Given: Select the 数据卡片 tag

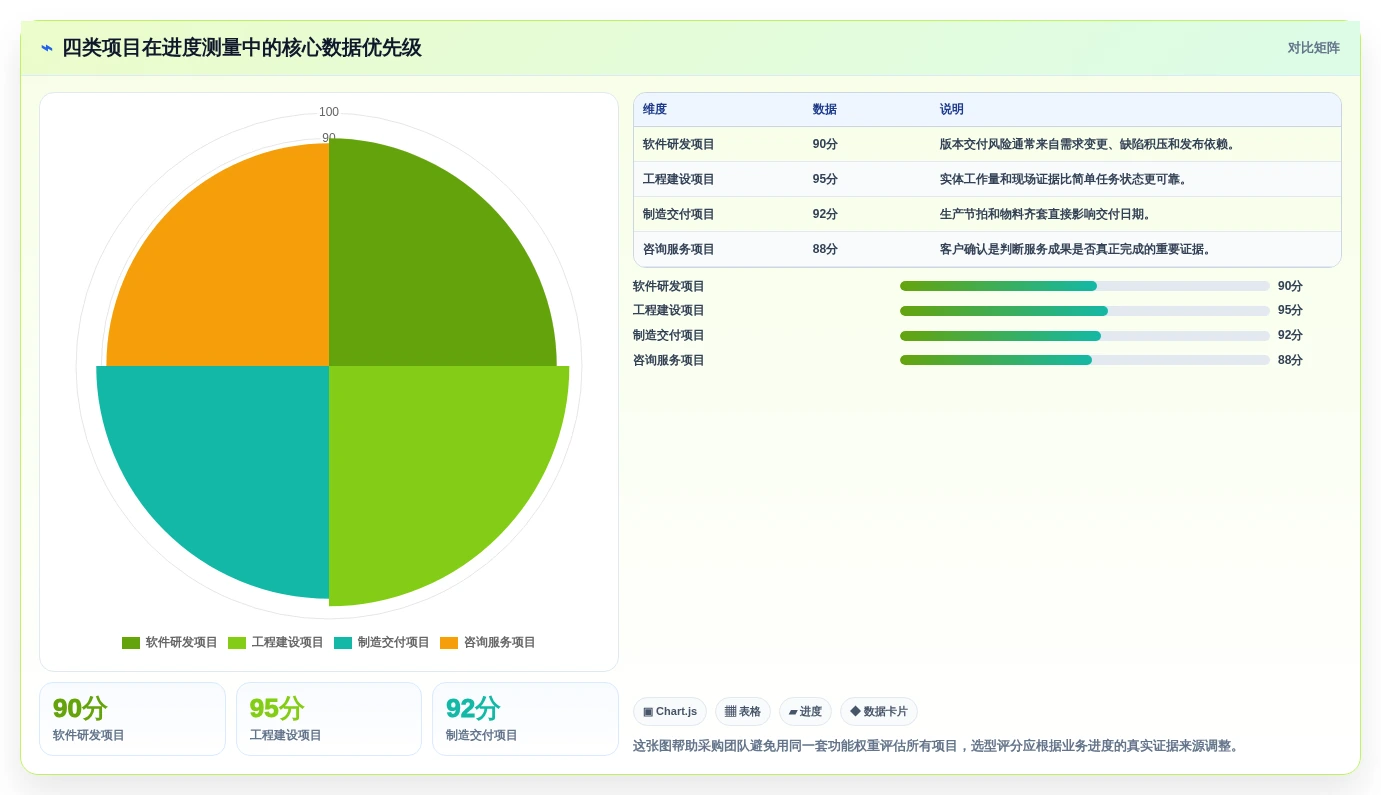Looking at the screenshot, I should [879, 712].
